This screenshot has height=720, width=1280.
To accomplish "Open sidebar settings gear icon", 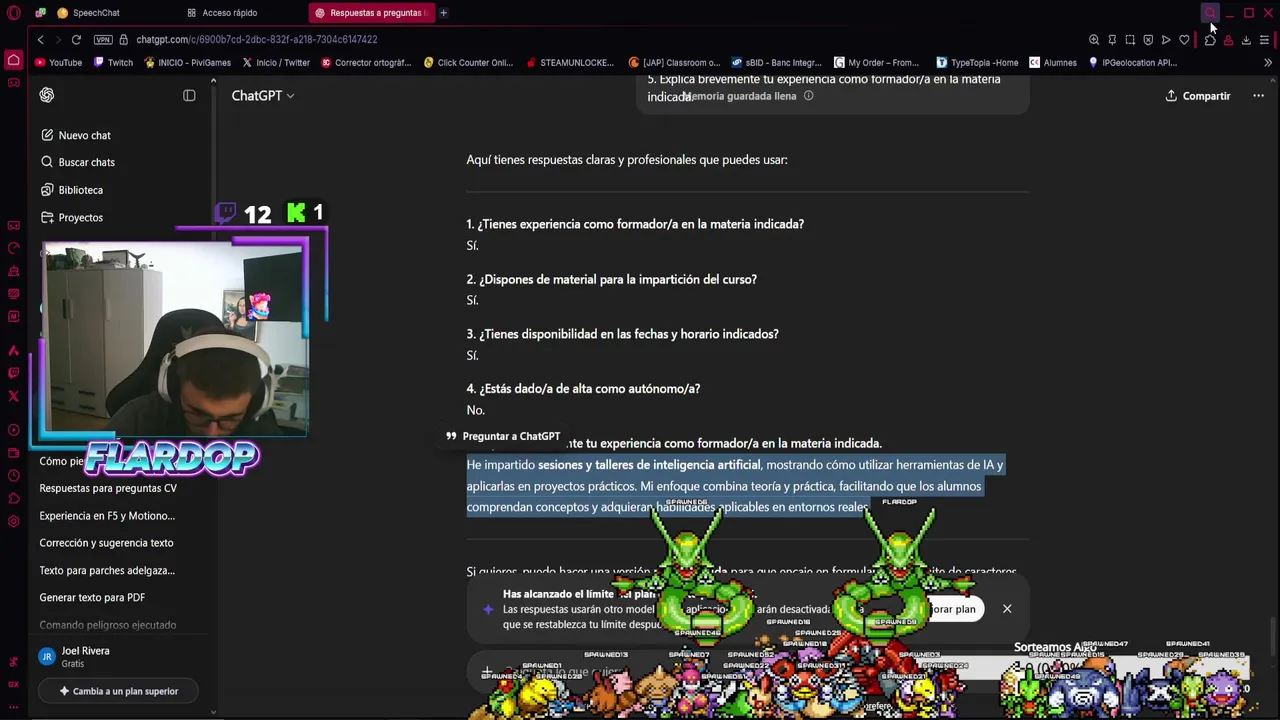I will (x=14, y=521).
